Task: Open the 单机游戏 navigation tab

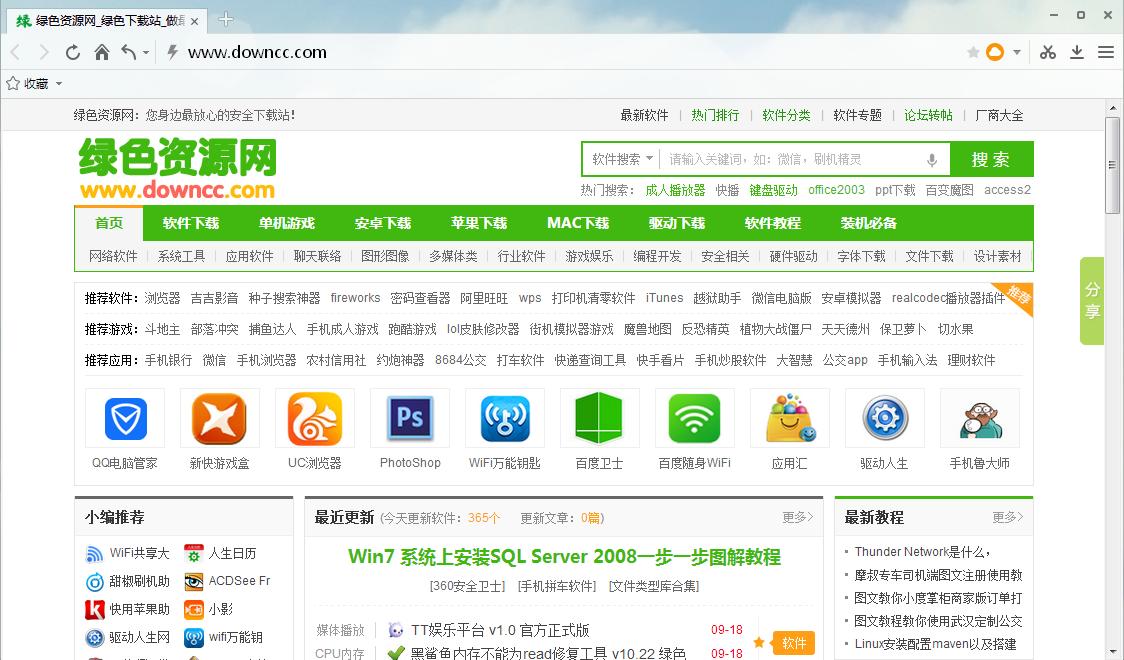Action: [287, 224]
